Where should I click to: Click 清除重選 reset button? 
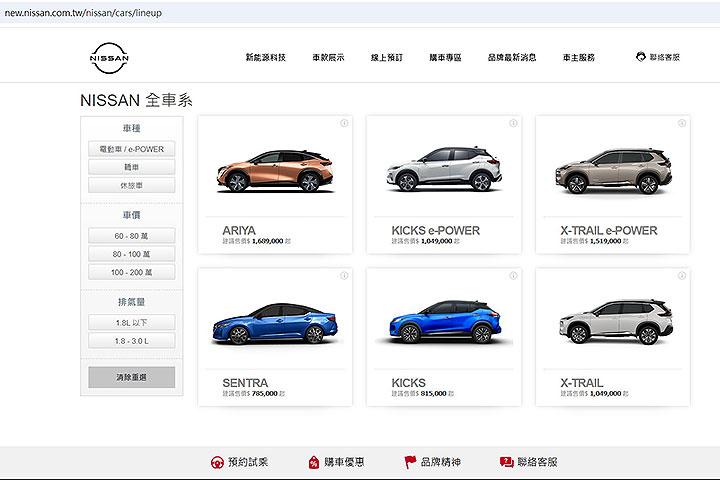coord(131,377)
